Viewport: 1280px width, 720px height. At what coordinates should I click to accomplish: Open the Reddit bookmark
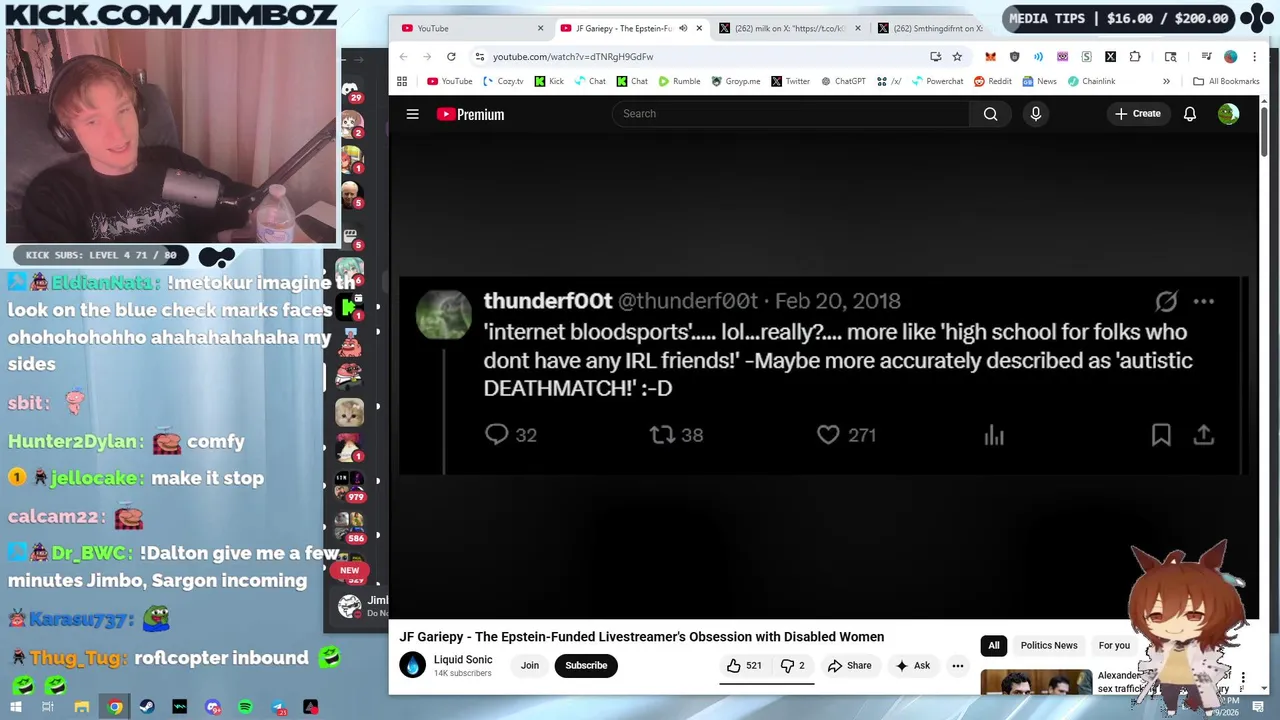(x=992, y=81)
